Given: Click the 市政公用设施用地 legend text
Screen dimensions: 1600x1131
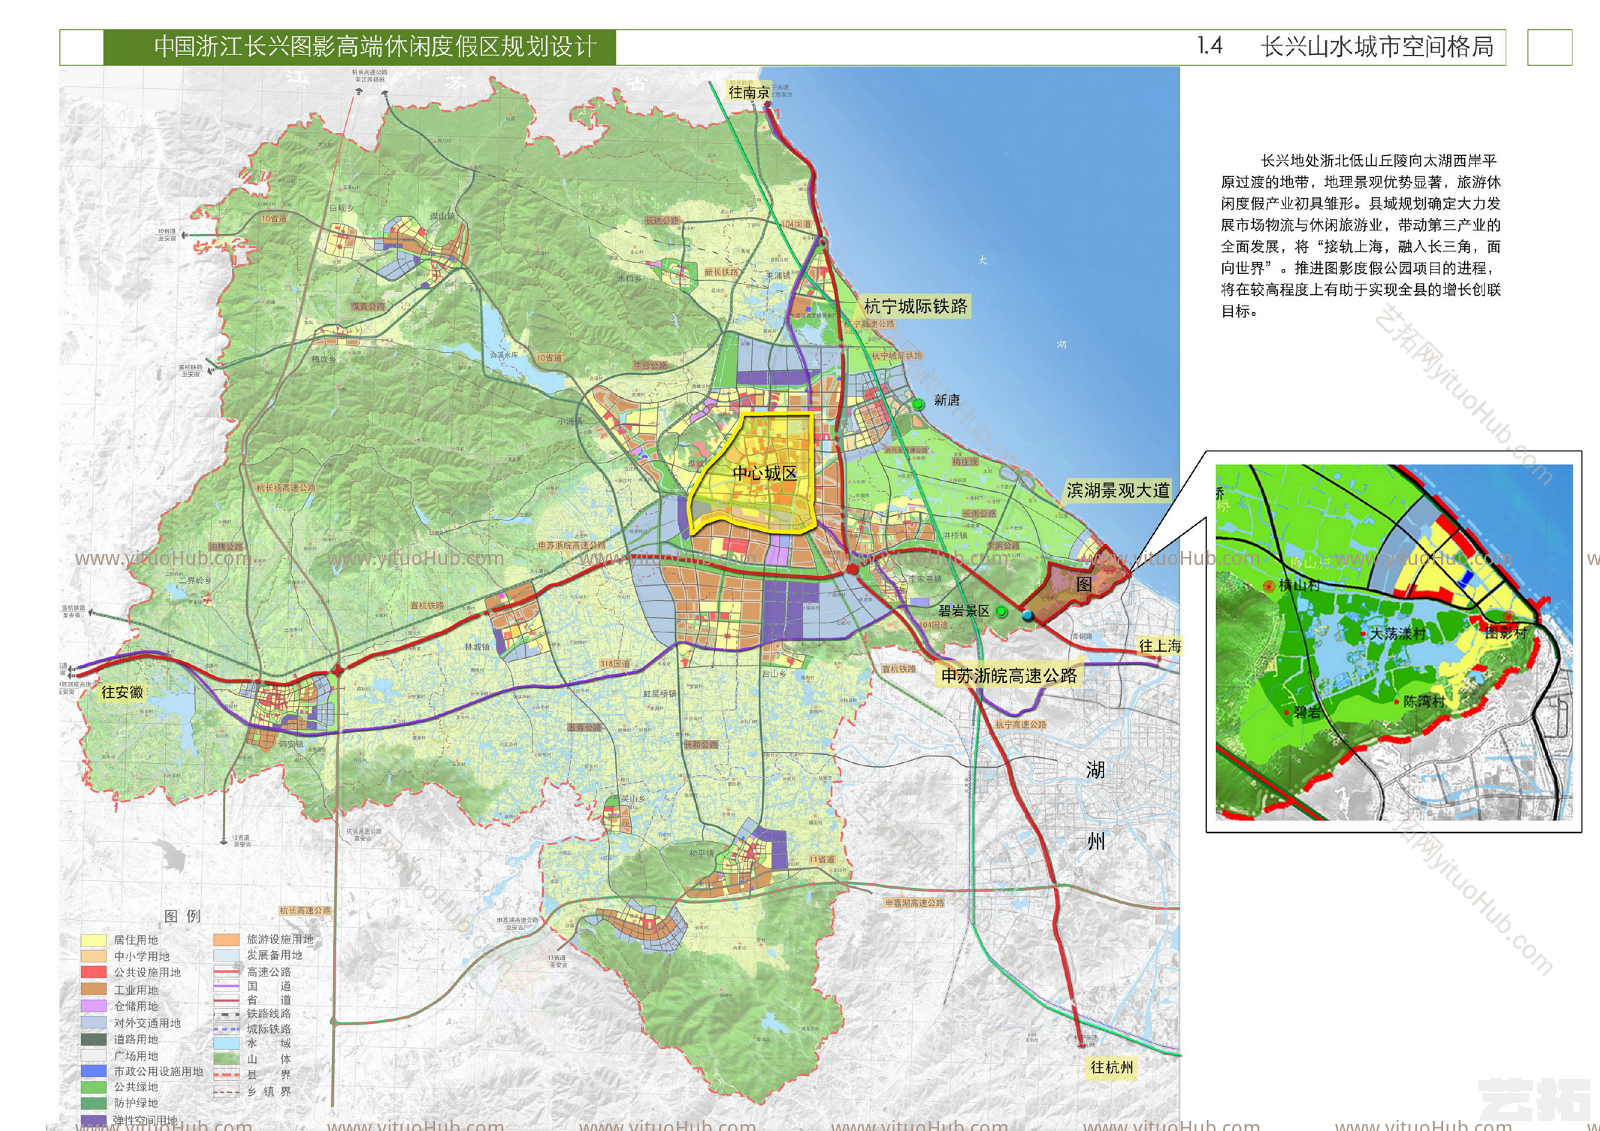Looking at the screenshot, I should (x=158, y=1072).
